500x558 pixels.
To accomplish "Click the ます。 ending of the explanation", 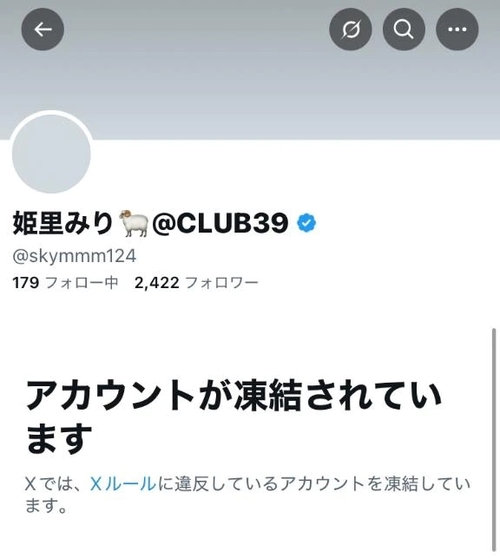I will [46, 506].
